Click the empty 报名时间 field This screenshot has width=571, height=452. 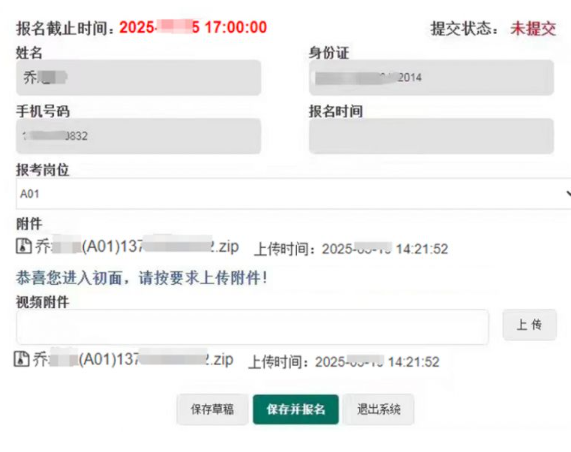point(432,136)
